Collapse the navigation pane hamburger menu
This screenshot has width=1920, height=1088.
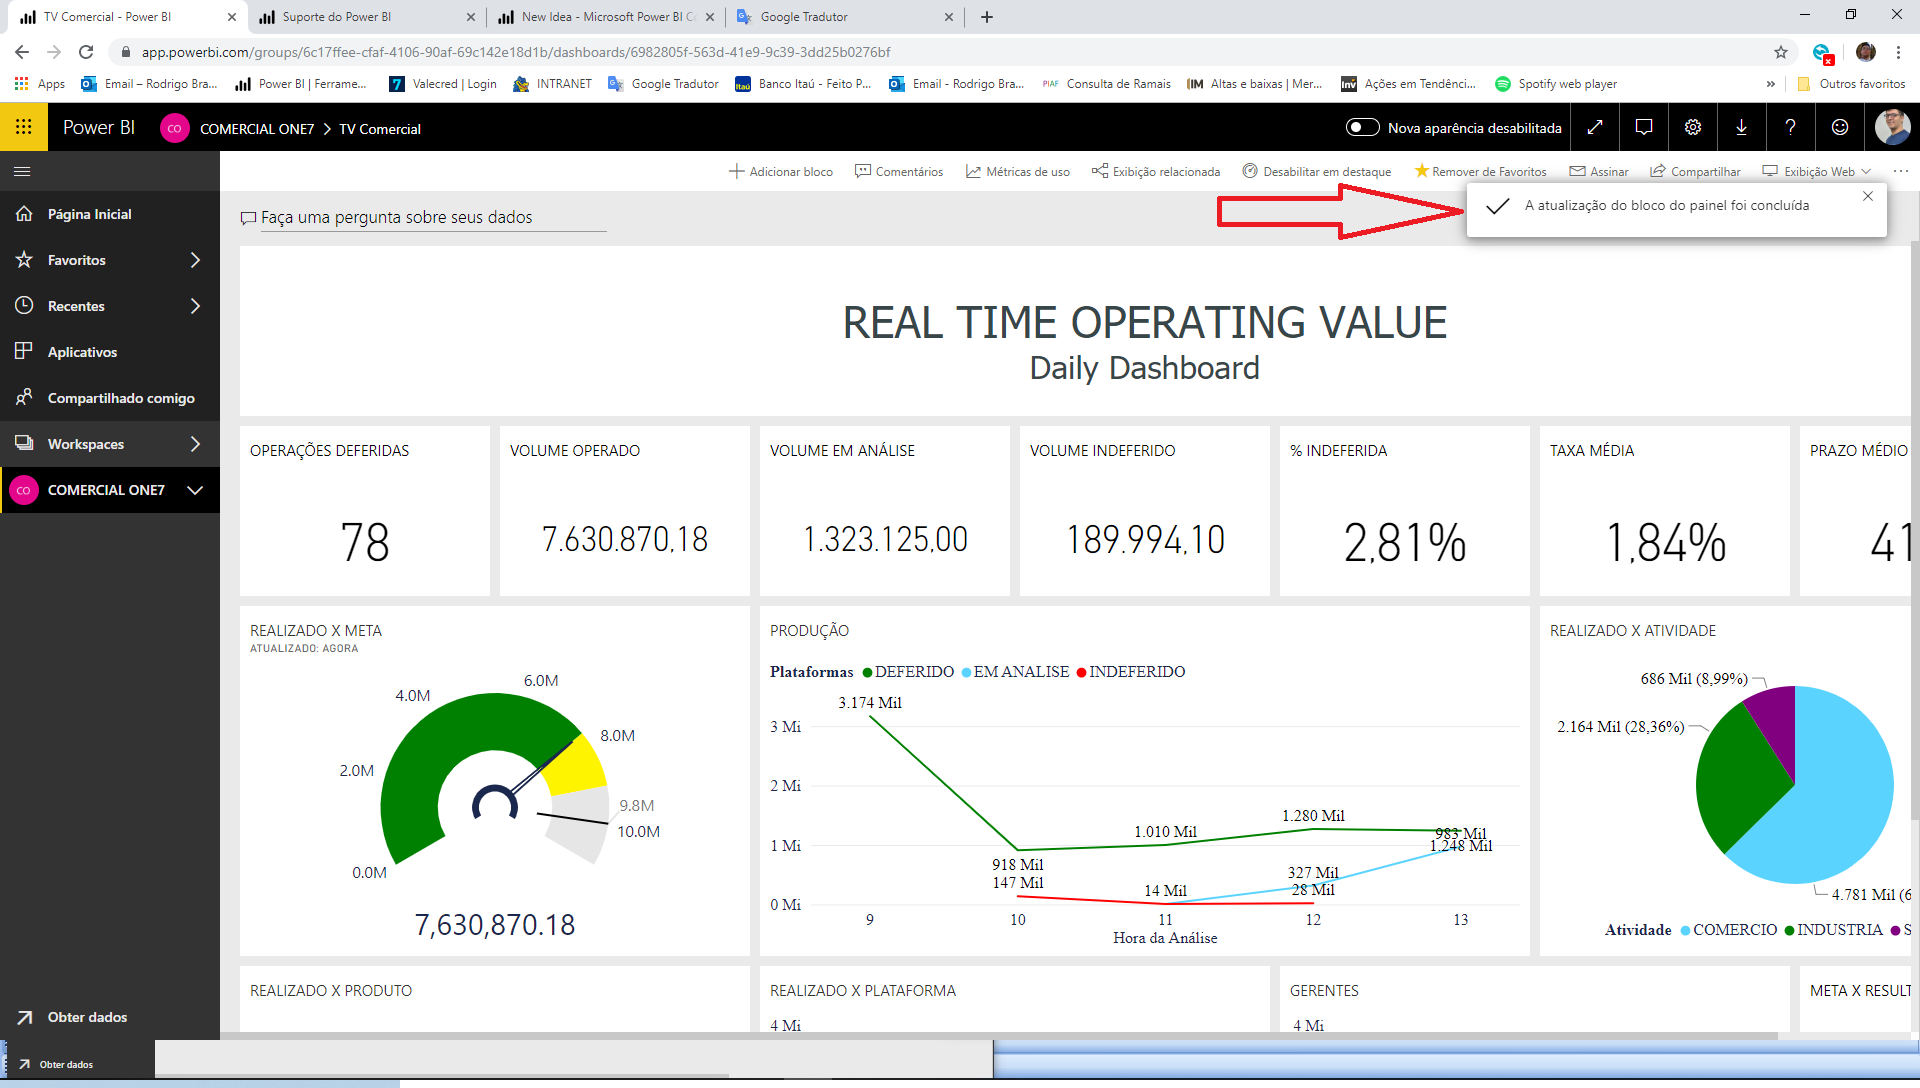pyautogui.click(x=22, y=172)
